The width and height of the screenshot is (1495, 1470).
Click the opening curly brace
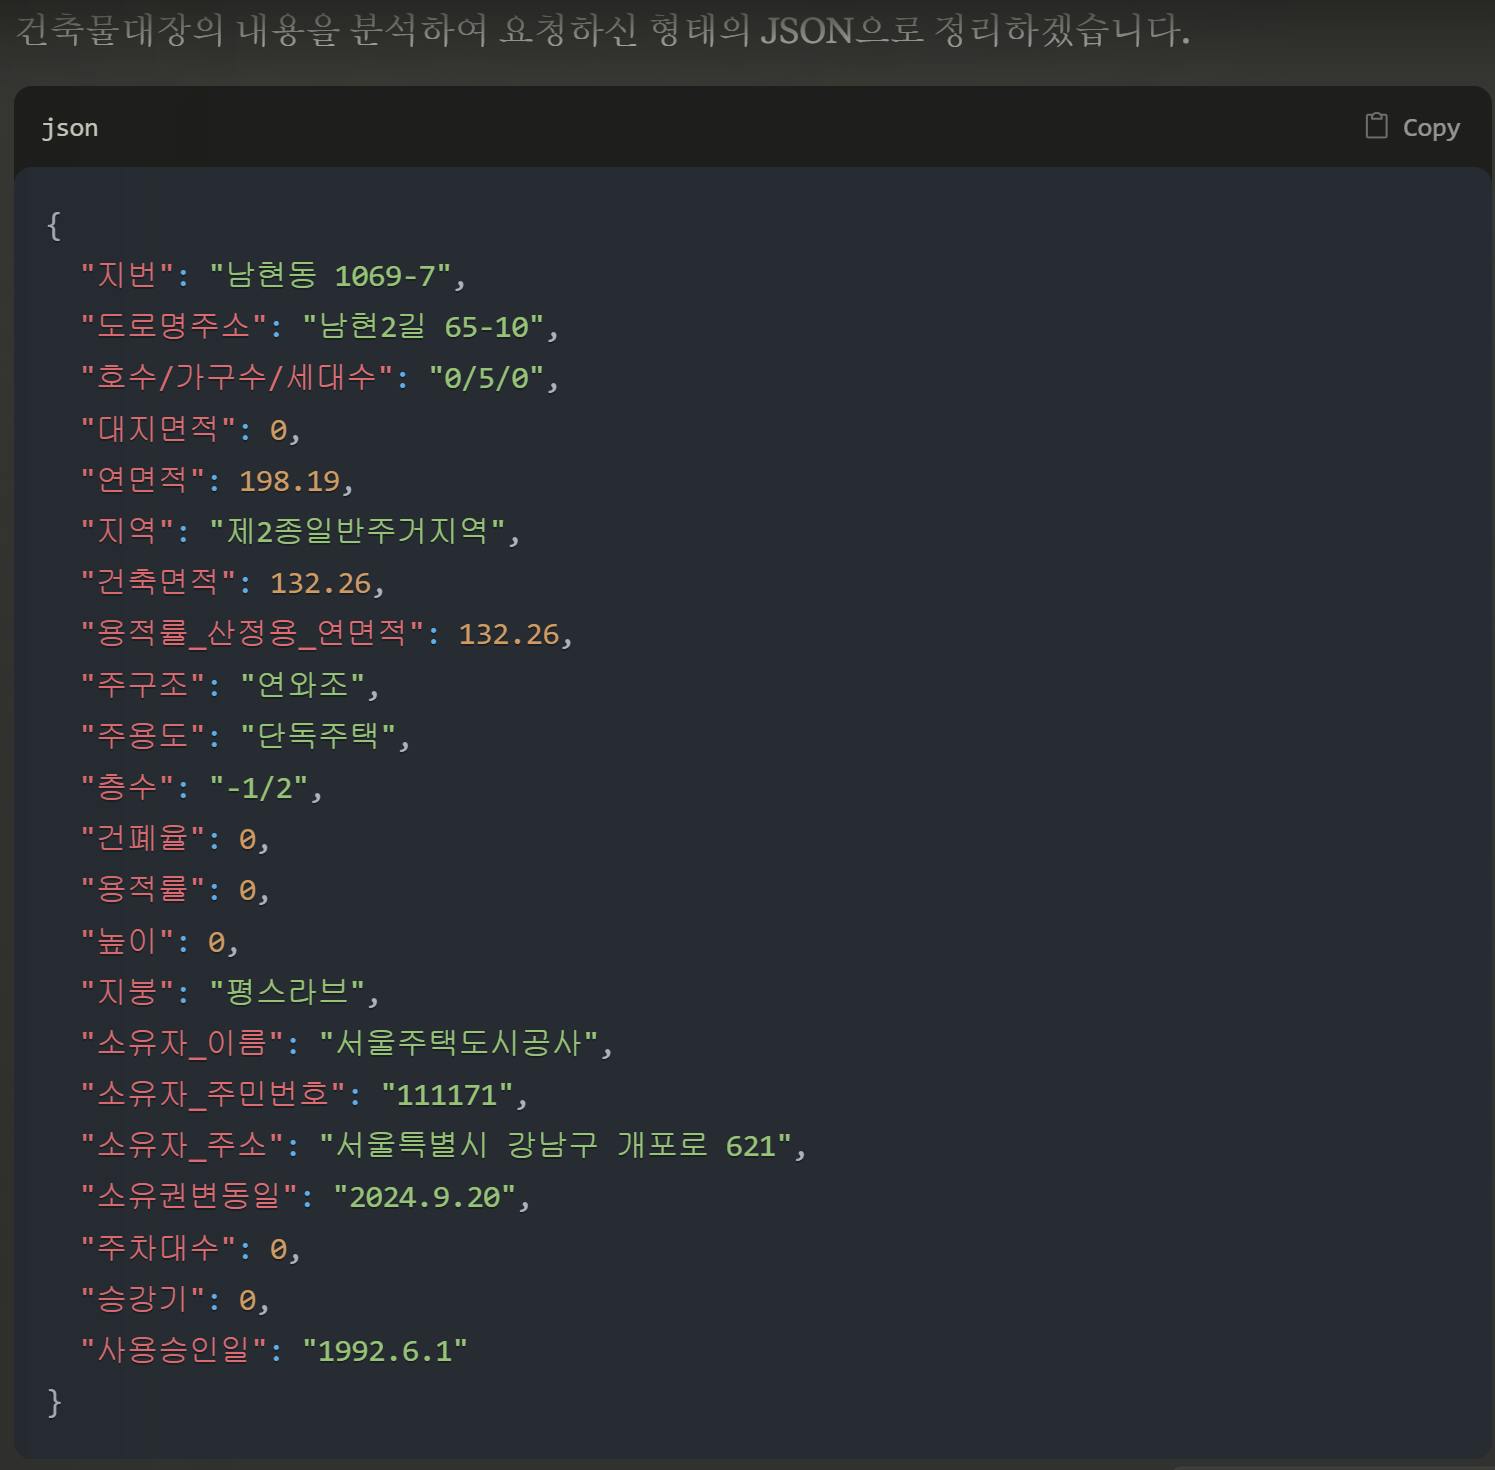pyautogui.click(x=54, y=225)
